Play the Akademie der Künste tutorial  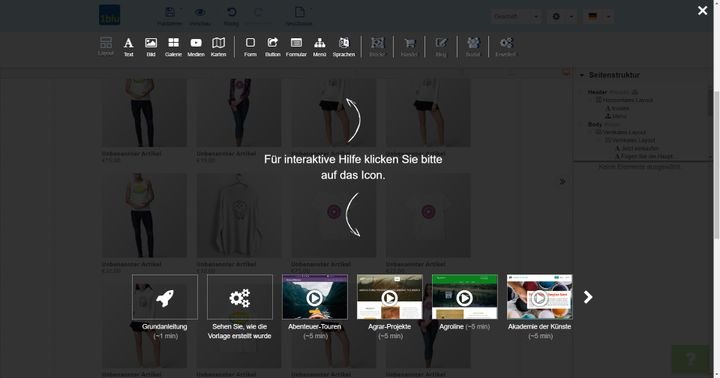(x=540, y=297)
